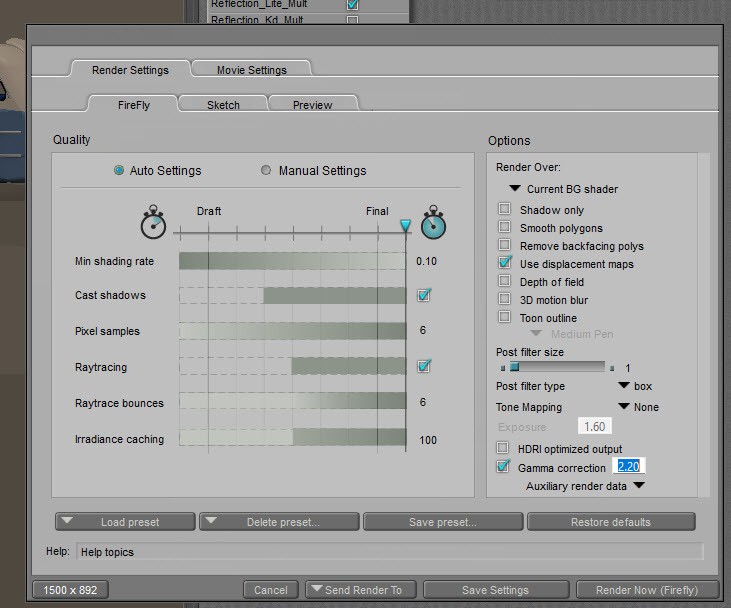Enable Depth of field checkbox
Image resolution: width=731 pixels, height=608 pixels.
tap(504, 281)
